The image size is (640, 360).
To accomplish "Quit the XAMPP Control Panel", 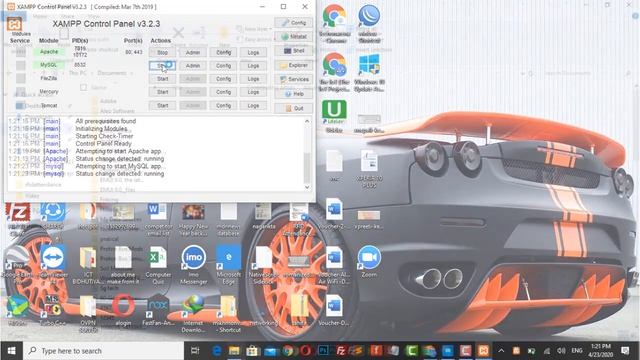I will point(293,108).
